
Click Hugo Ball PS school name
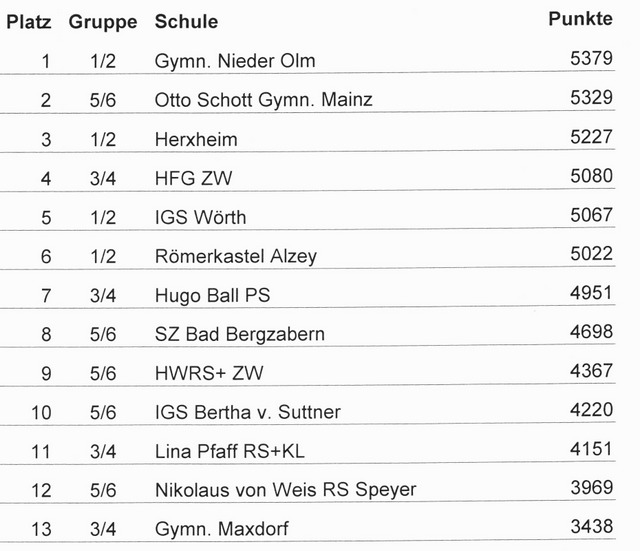pos(212,295)
